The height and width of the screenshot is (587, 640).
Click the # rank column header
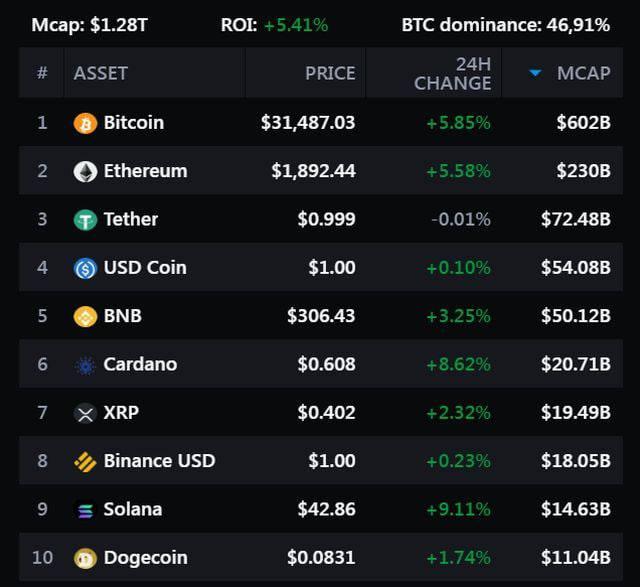[42, 73]
